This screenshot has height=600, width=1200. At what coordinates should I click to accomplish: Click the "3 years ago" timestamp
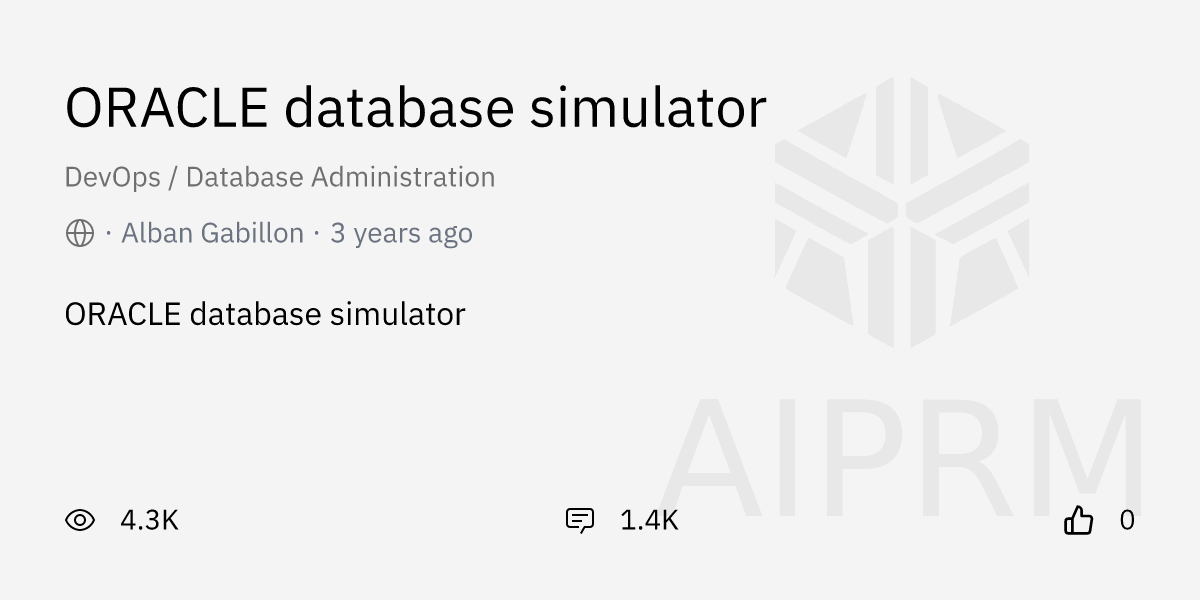tap(401, 234)
